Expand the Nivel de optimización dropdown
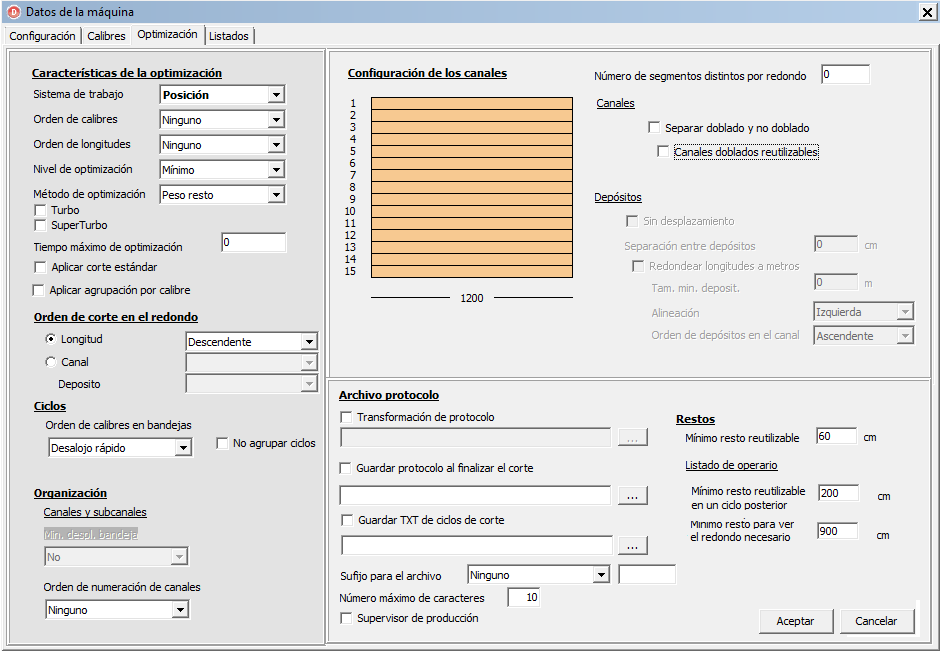Screen dimensions: 940x651 tap(222, 170)
